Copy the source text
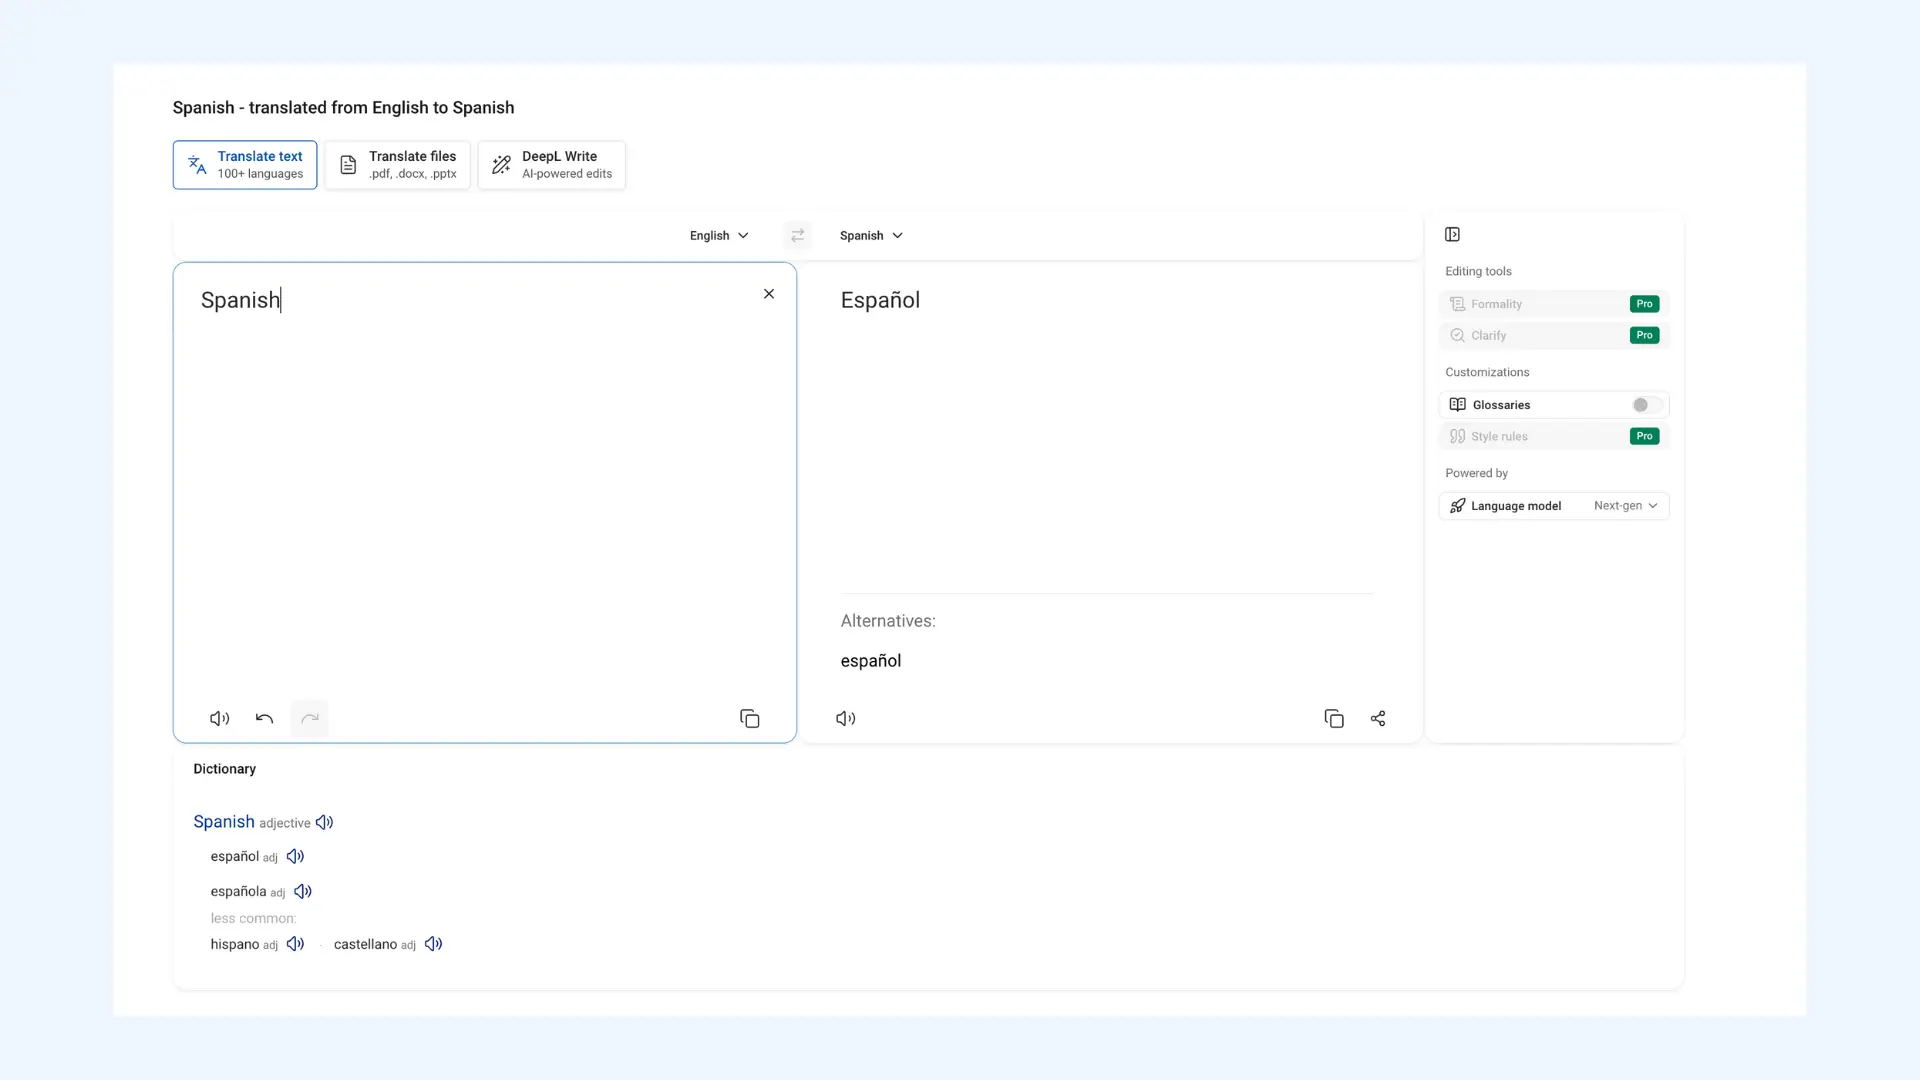 click(750, 718)
